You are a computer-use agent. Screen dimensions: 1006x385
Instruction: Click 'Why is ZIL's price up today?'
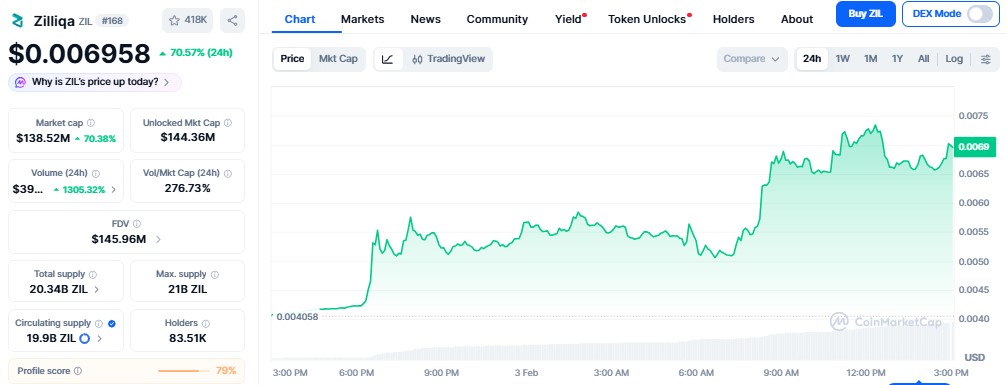point(95,82)
